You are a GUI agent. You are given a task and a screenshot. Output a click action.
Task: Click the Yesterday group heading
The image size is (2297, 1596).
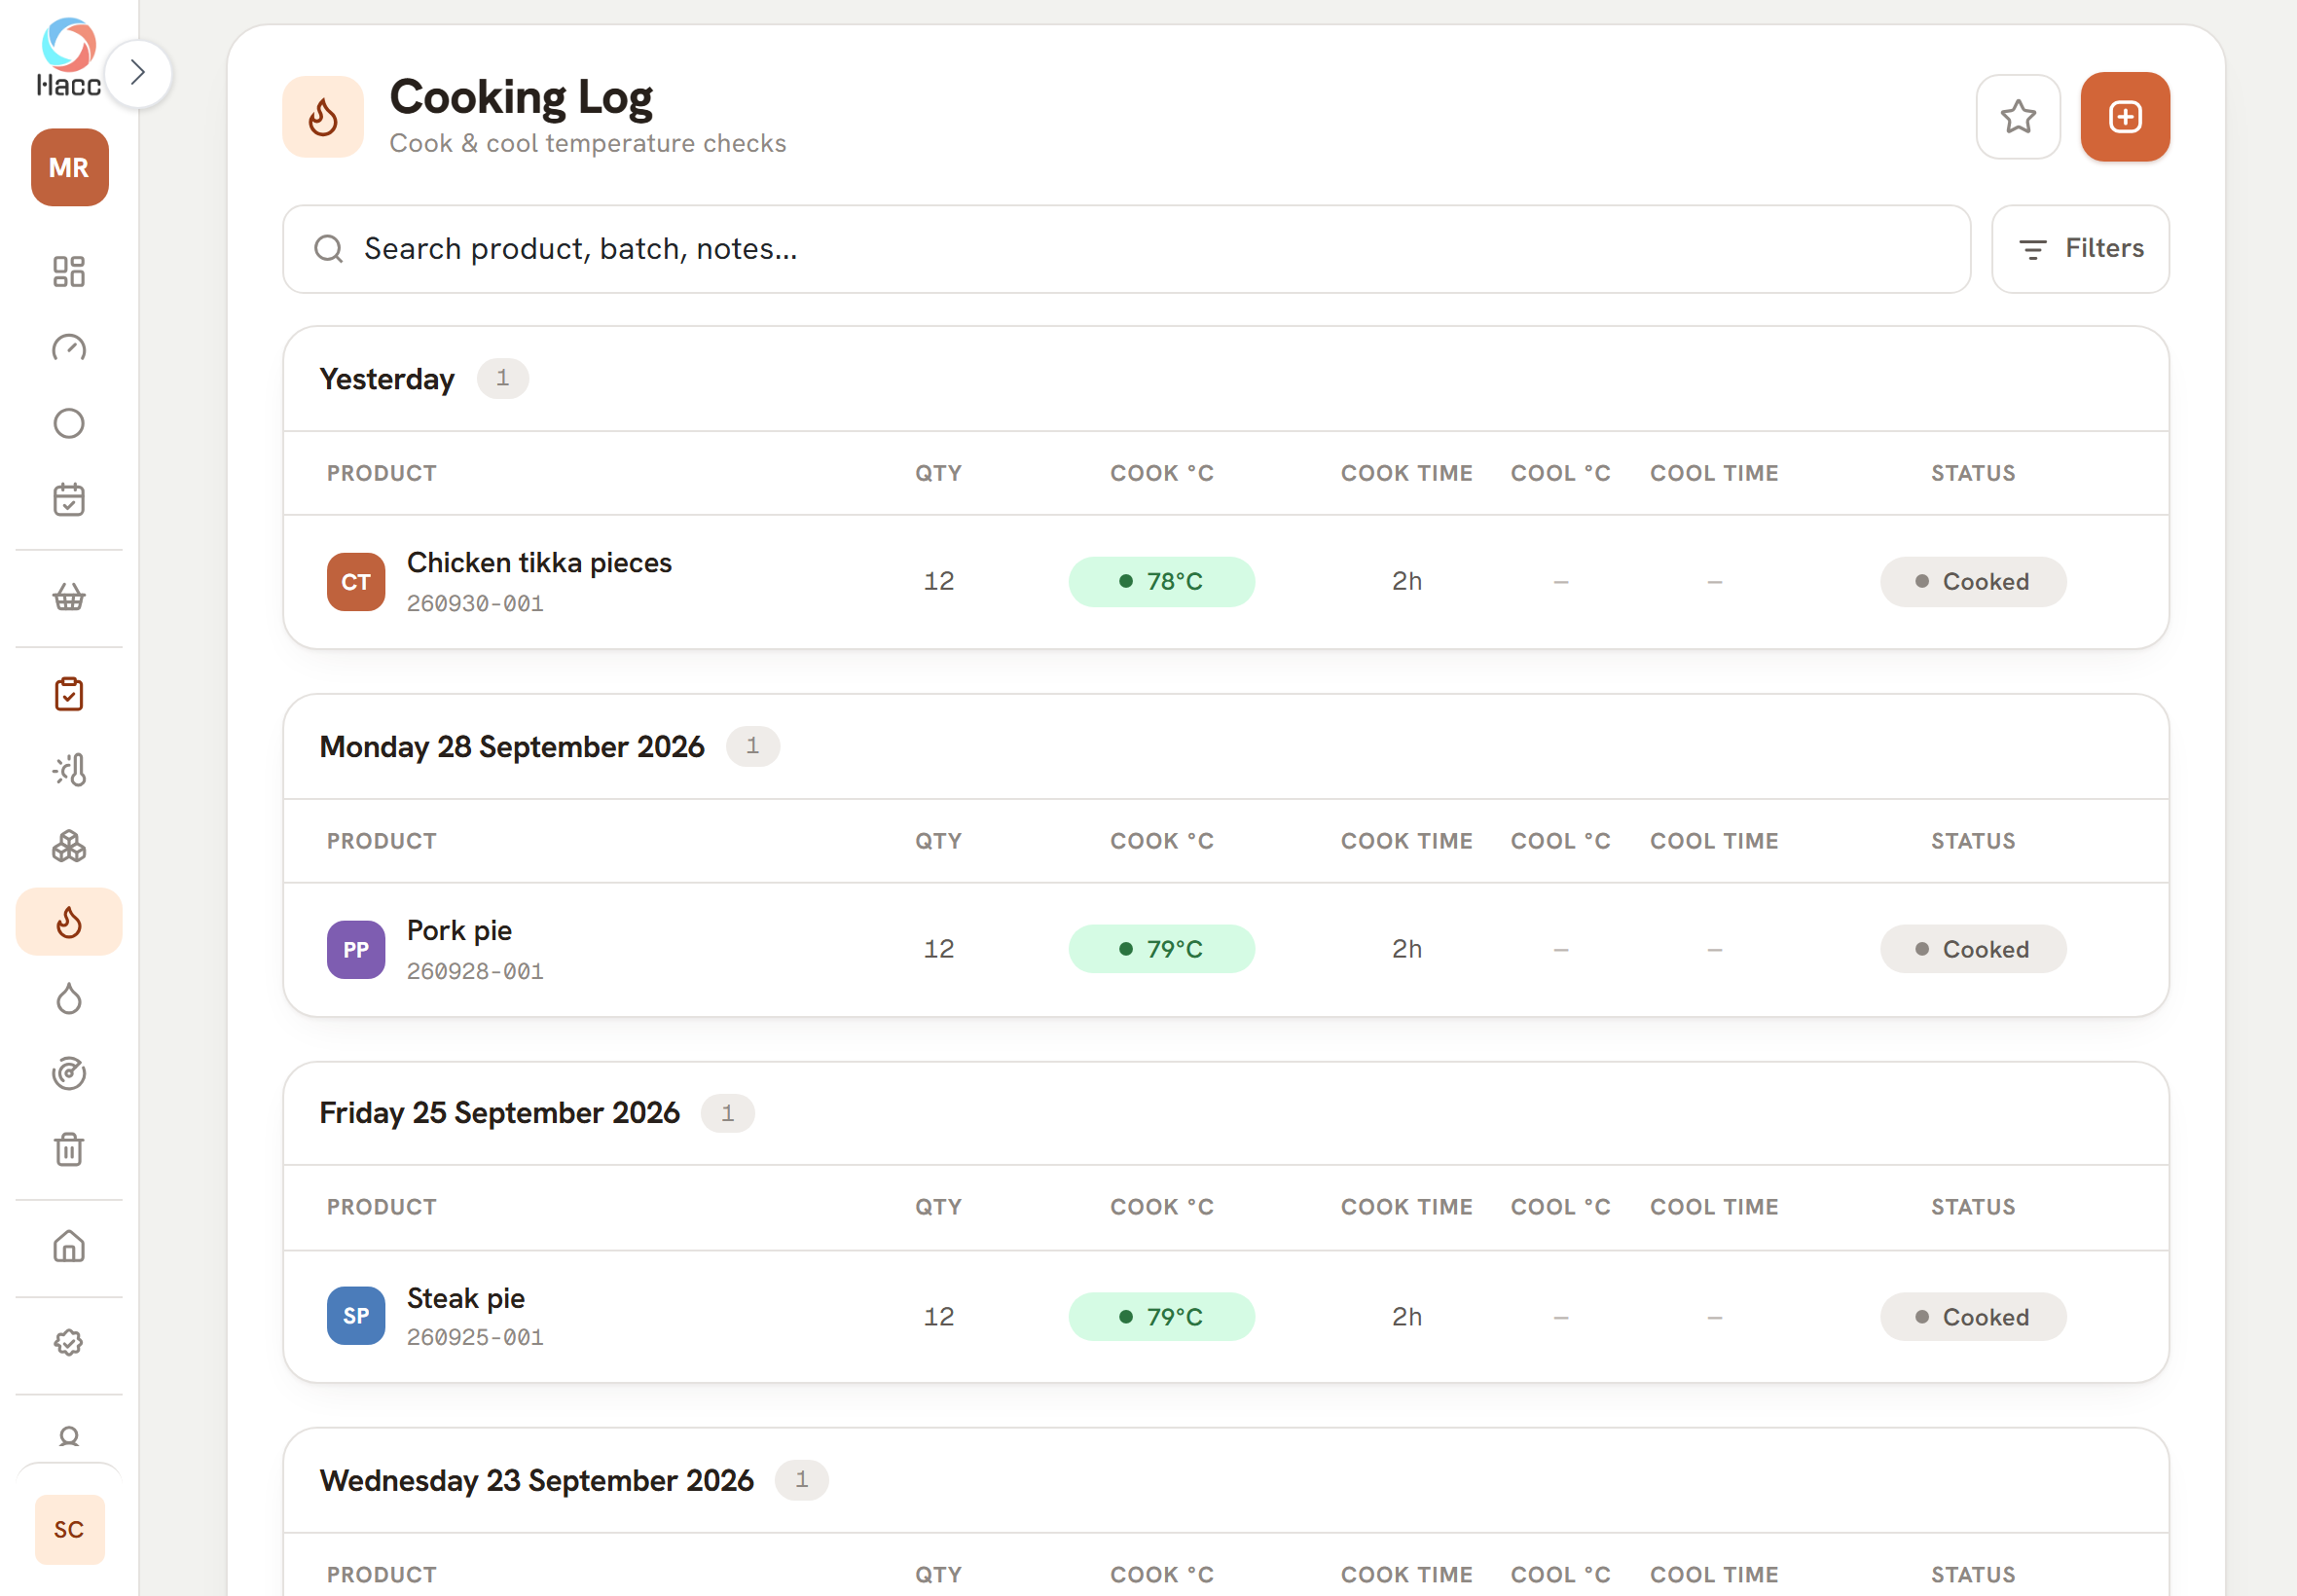click(x=387, y=379)
